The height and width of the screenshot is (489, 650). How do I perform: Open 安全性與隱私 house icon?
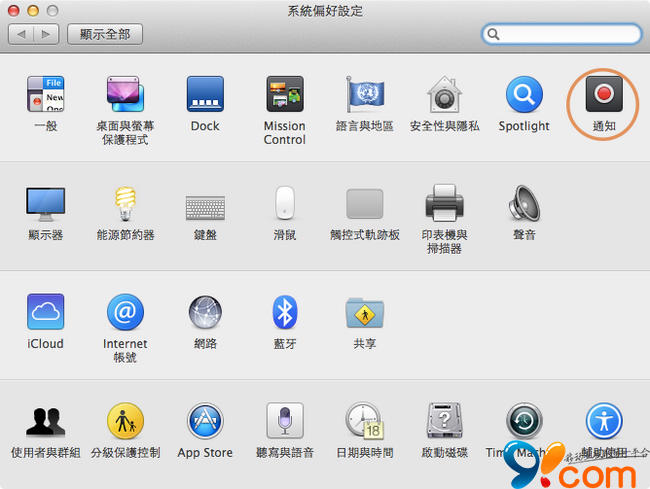444,94
